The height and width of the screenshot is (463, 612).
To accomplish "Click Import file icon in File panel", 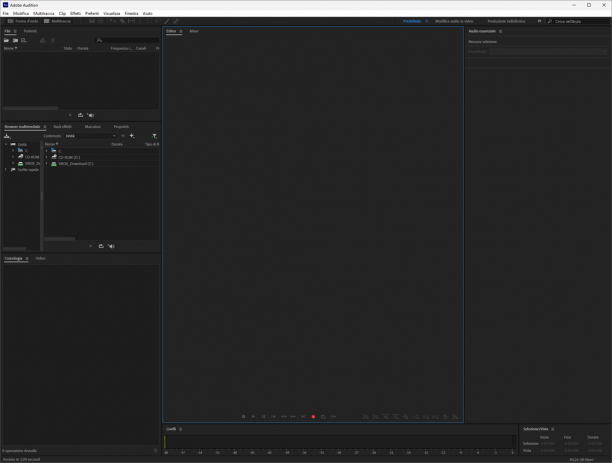I will tap(15, 40).
